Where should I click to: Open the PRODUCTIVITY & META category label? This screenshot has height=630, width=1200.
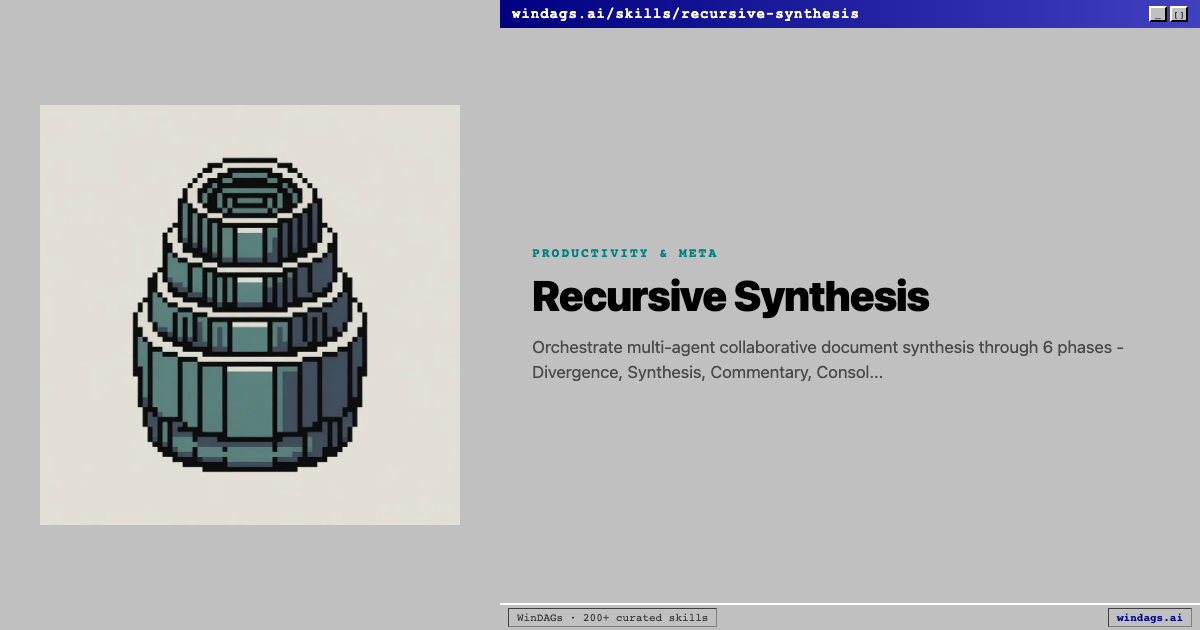coord(624,253)
